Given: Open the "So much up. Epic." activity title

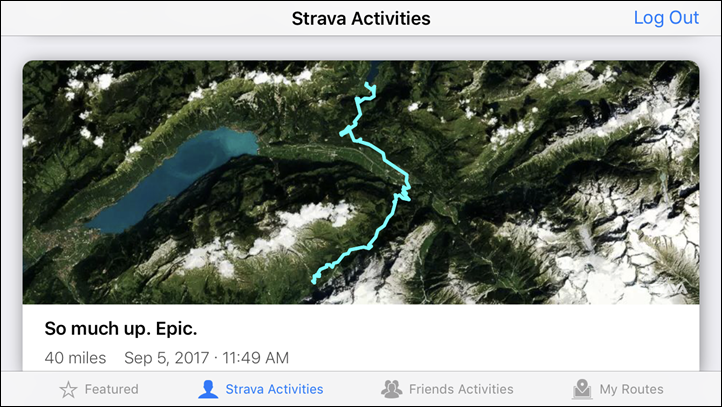Looking at the screenshot, I should coord(121,329).
